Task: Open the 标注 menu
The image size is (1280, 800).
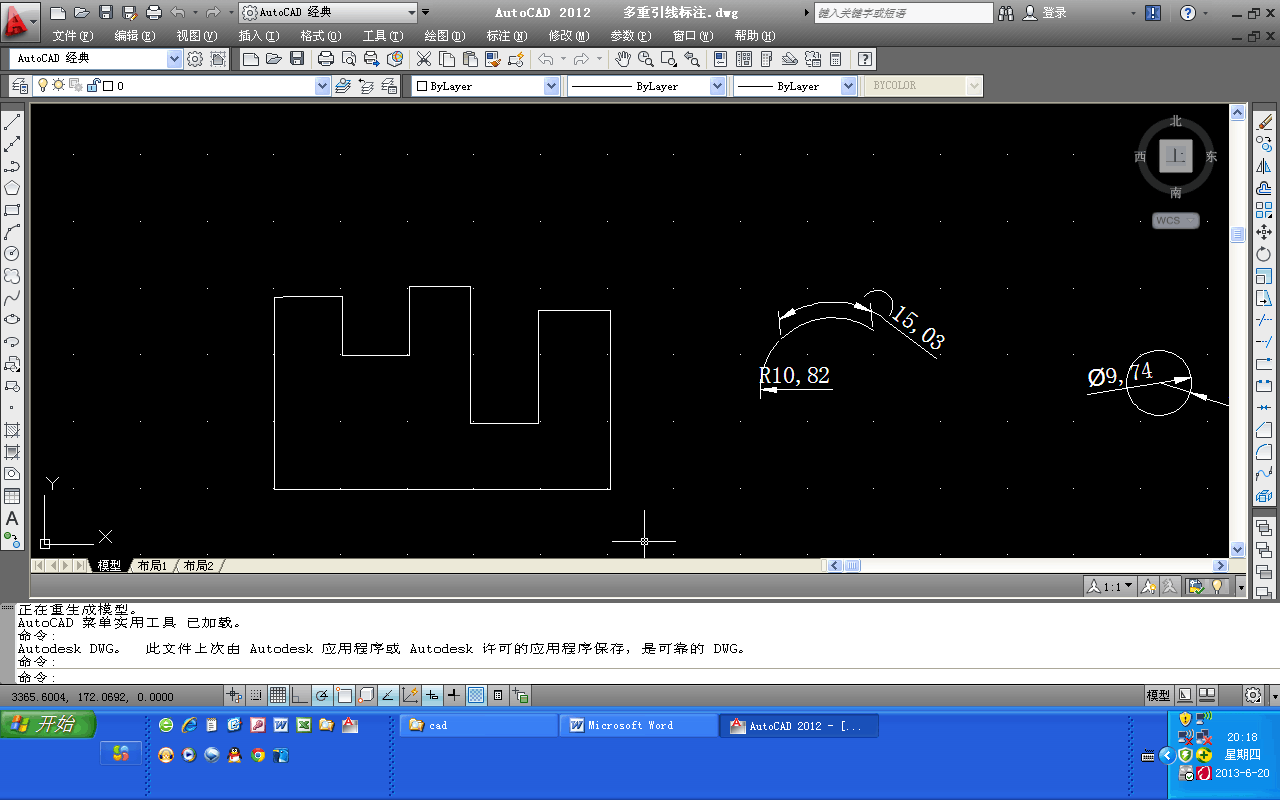Action: (506, 36)
